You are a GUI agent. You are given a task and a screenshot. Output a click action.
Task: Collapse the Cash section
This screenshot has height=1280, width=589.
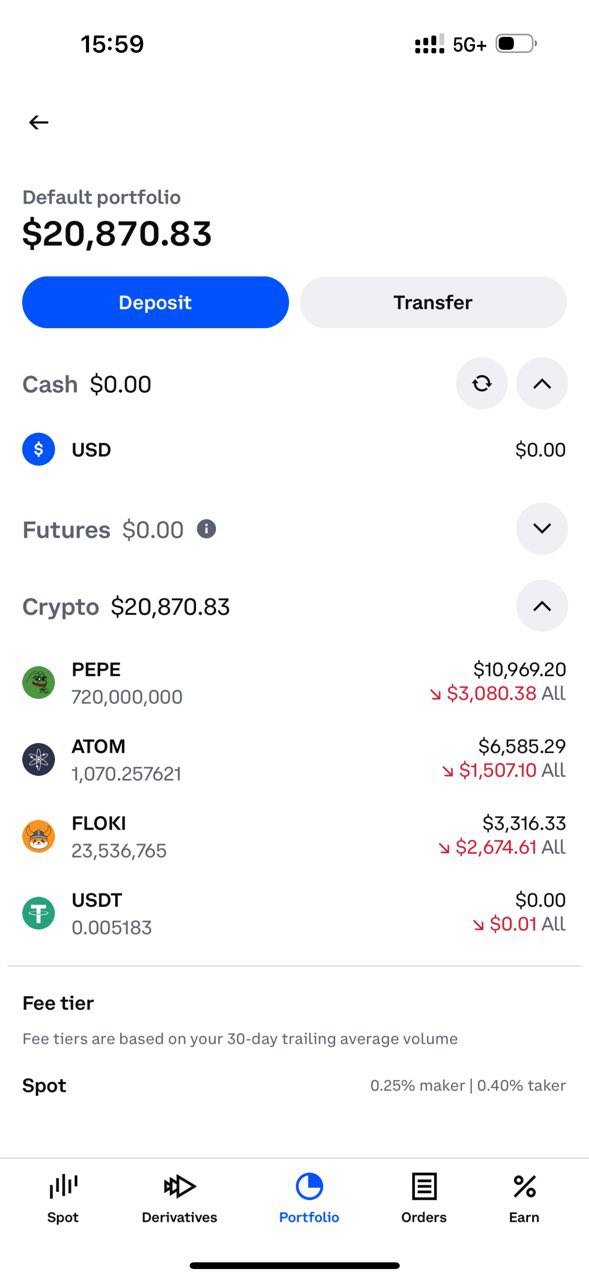[x=542, y=383]
